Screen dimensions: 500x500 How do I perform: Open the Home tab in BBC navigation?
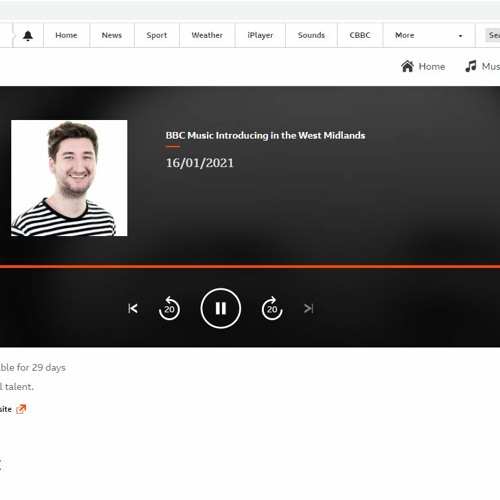[66, 35]
